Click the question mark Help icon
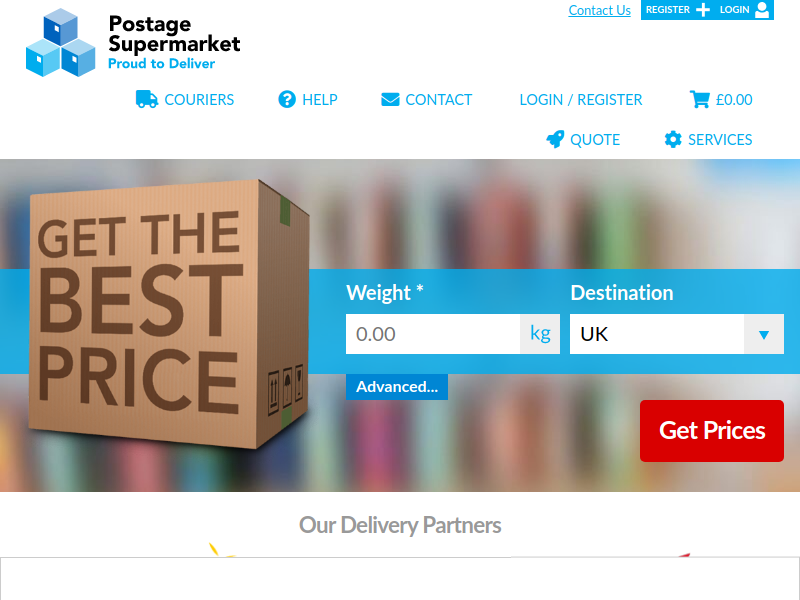The width and height of the screenshot is (800, 600). tap(287, 99)
